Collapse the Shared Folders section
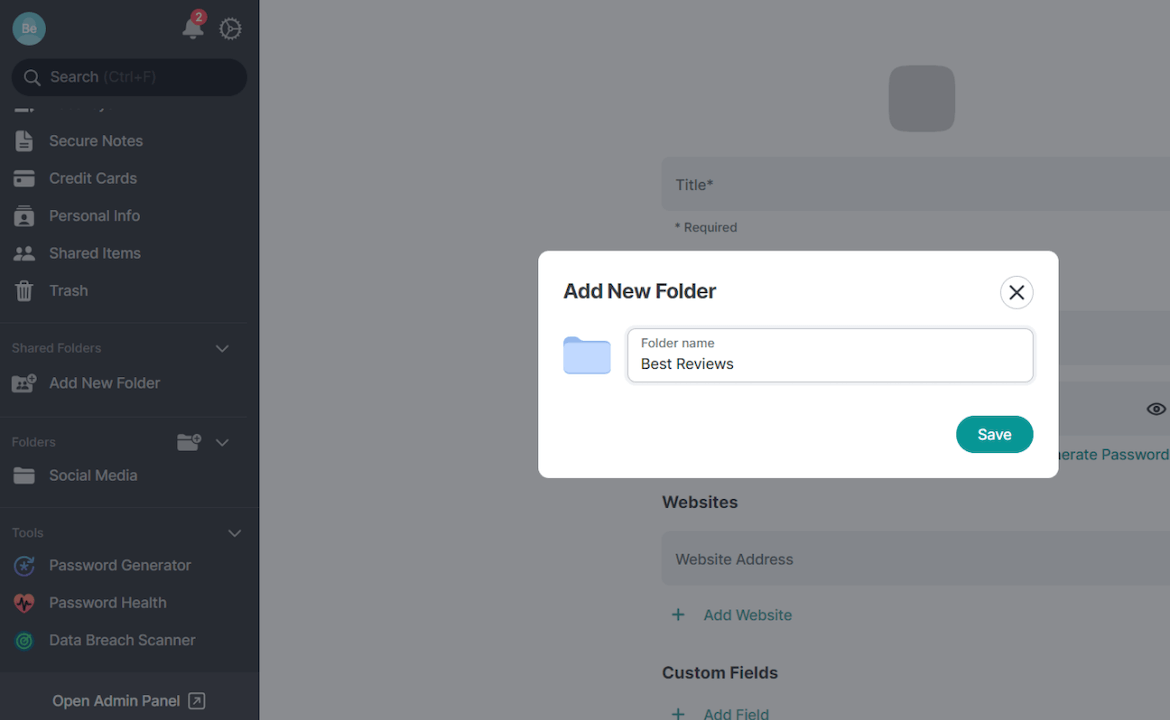The image size is (1170, 720). [222, 348]
